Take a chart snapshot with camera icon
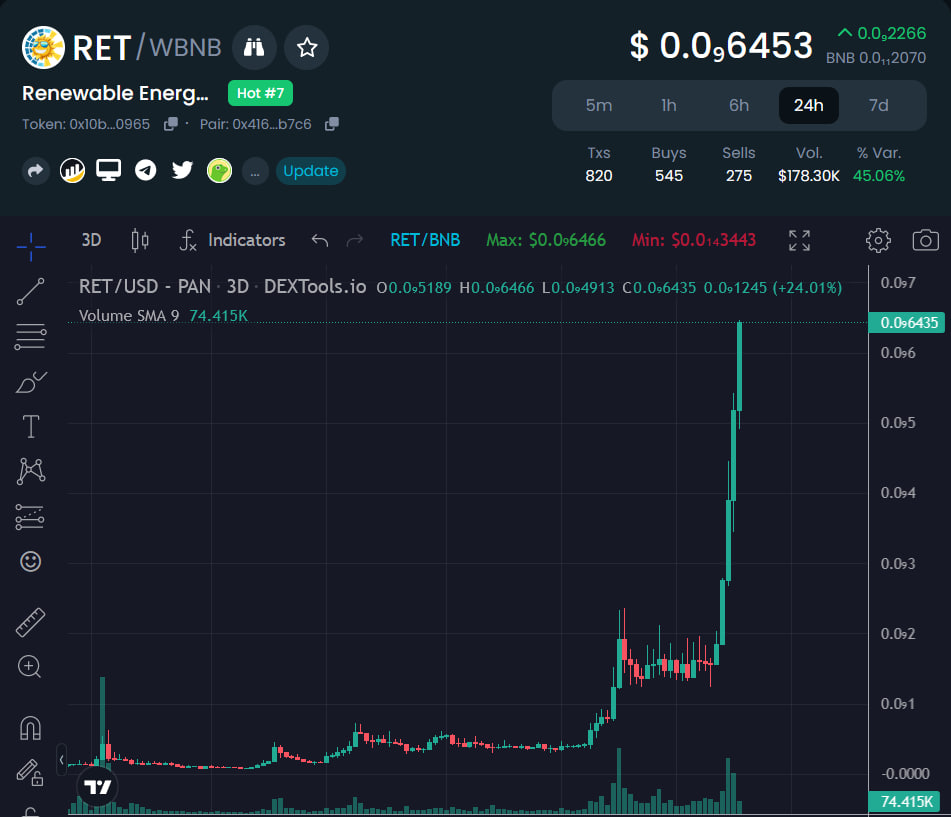 926,240
